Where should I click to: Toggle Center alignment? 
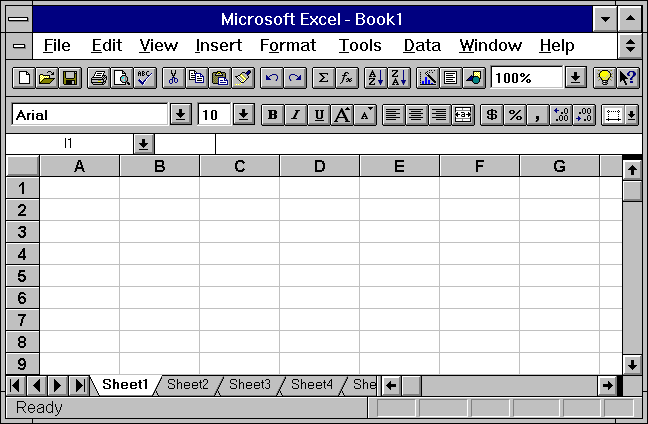tap(417, 115)
